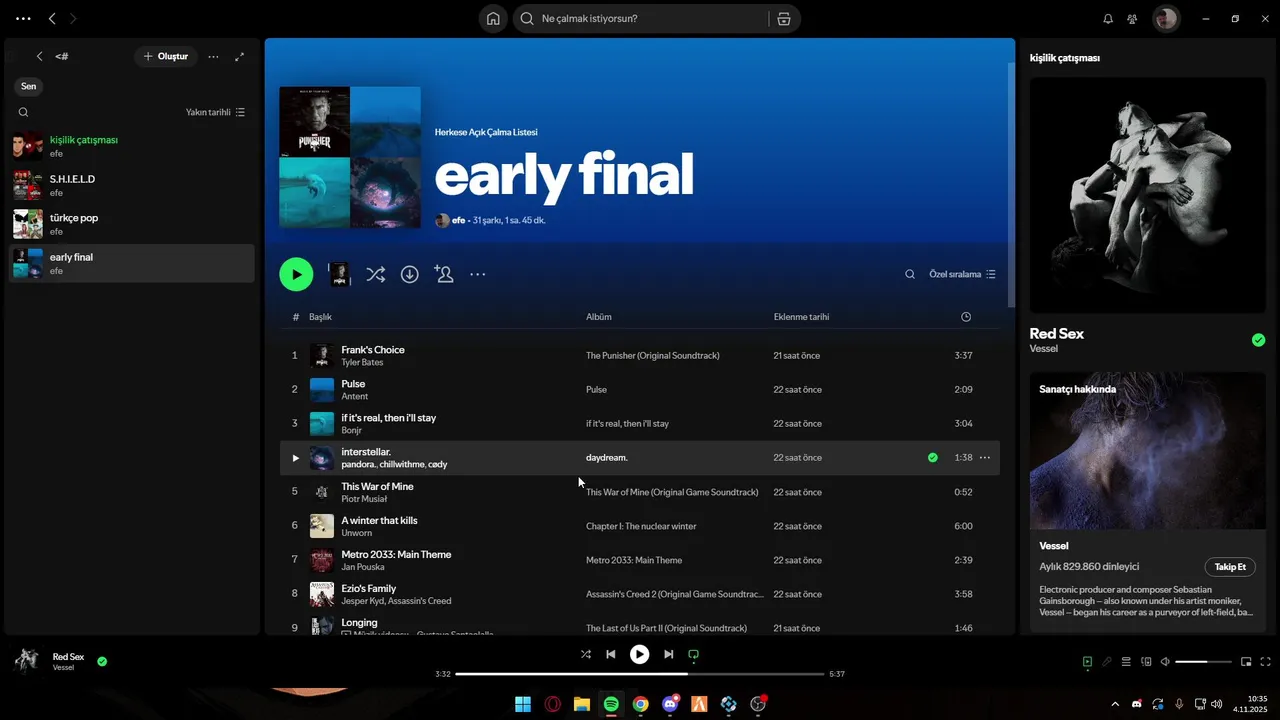The image size is (1280, 720).
Task: Toggle saved check on interstellar. row
Action: coord(933,458)
